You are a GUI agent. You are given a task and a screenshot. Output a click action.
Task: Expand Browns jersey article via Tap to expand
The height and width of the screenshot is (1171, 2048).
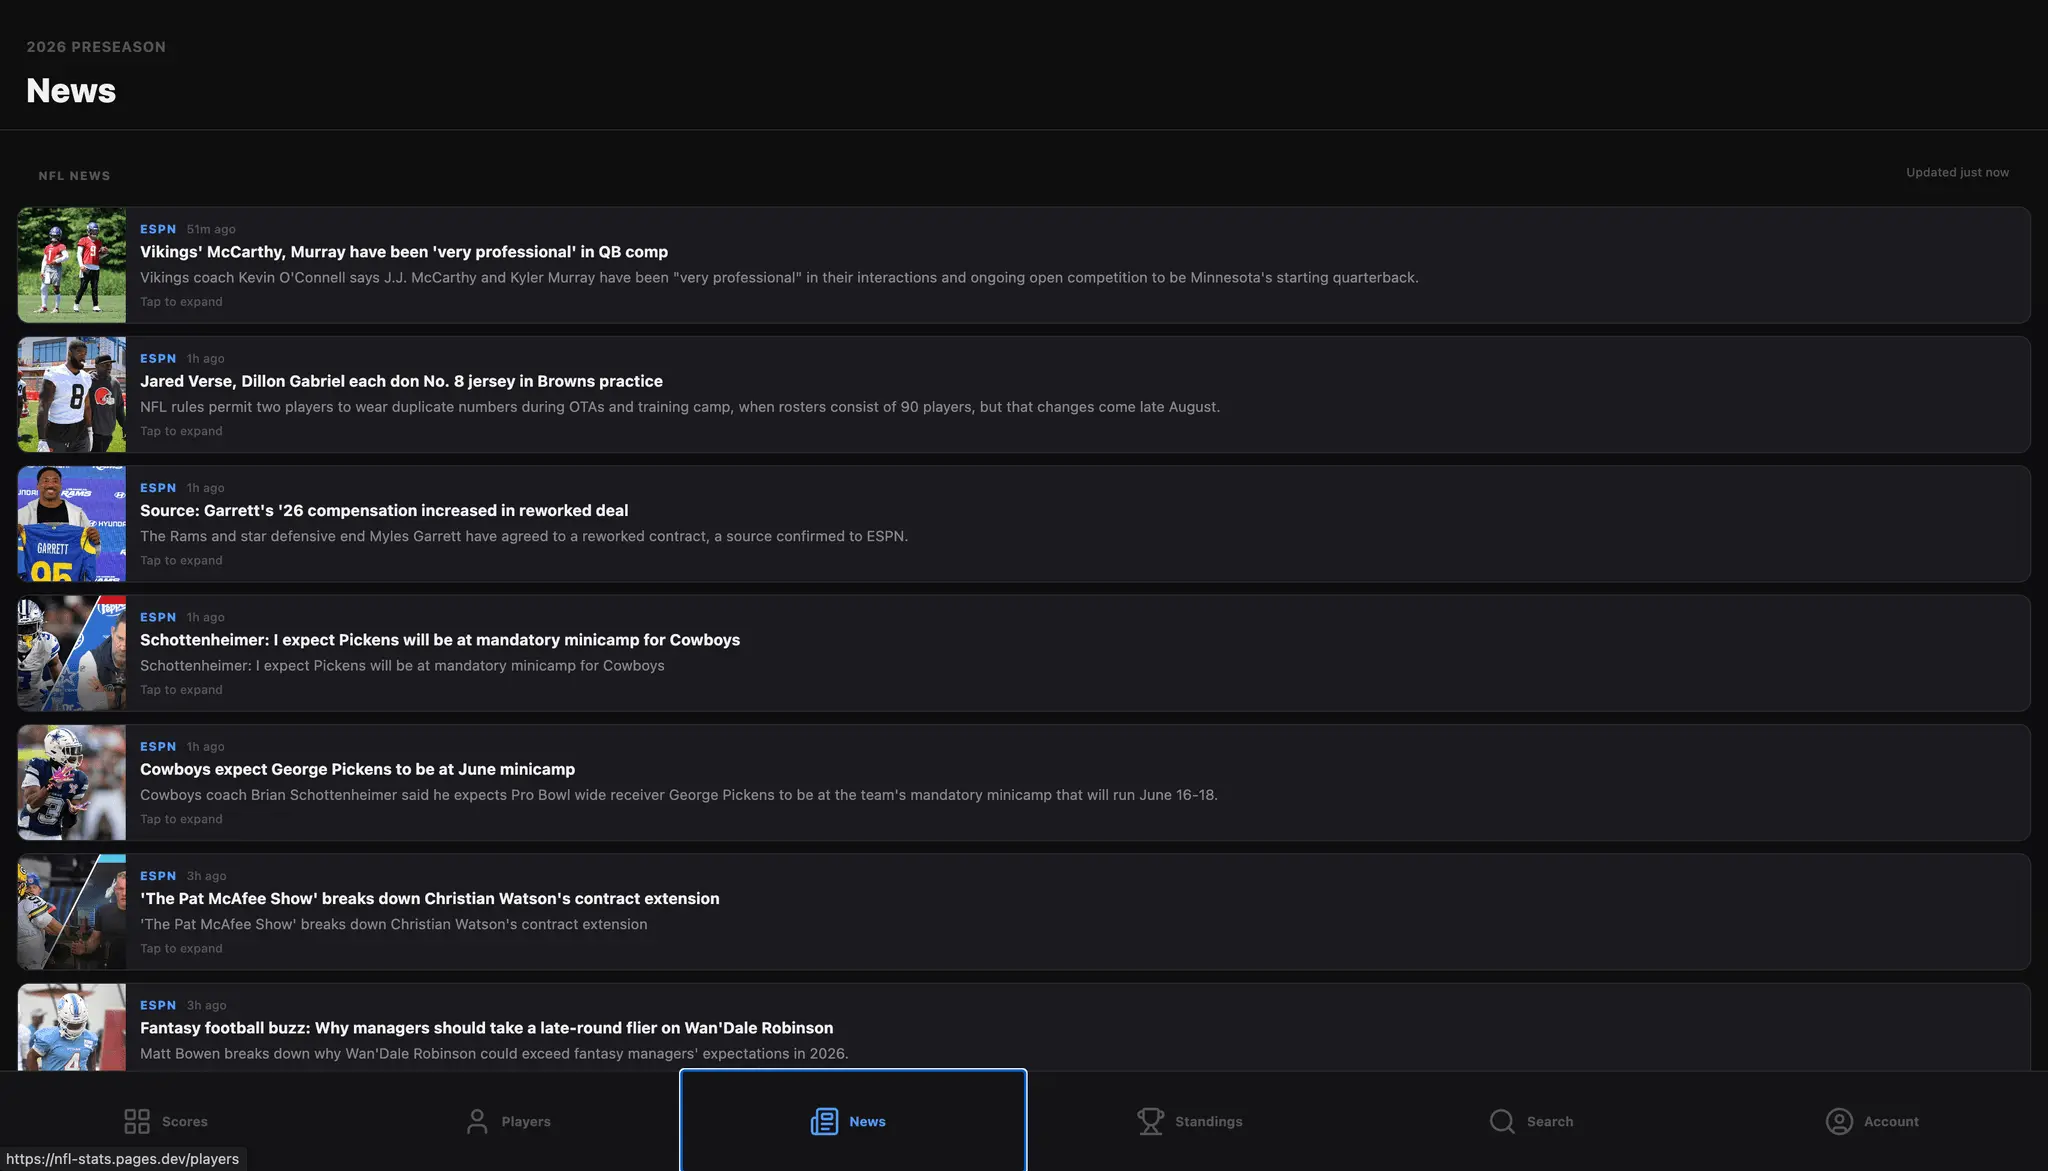pos(181,431)
